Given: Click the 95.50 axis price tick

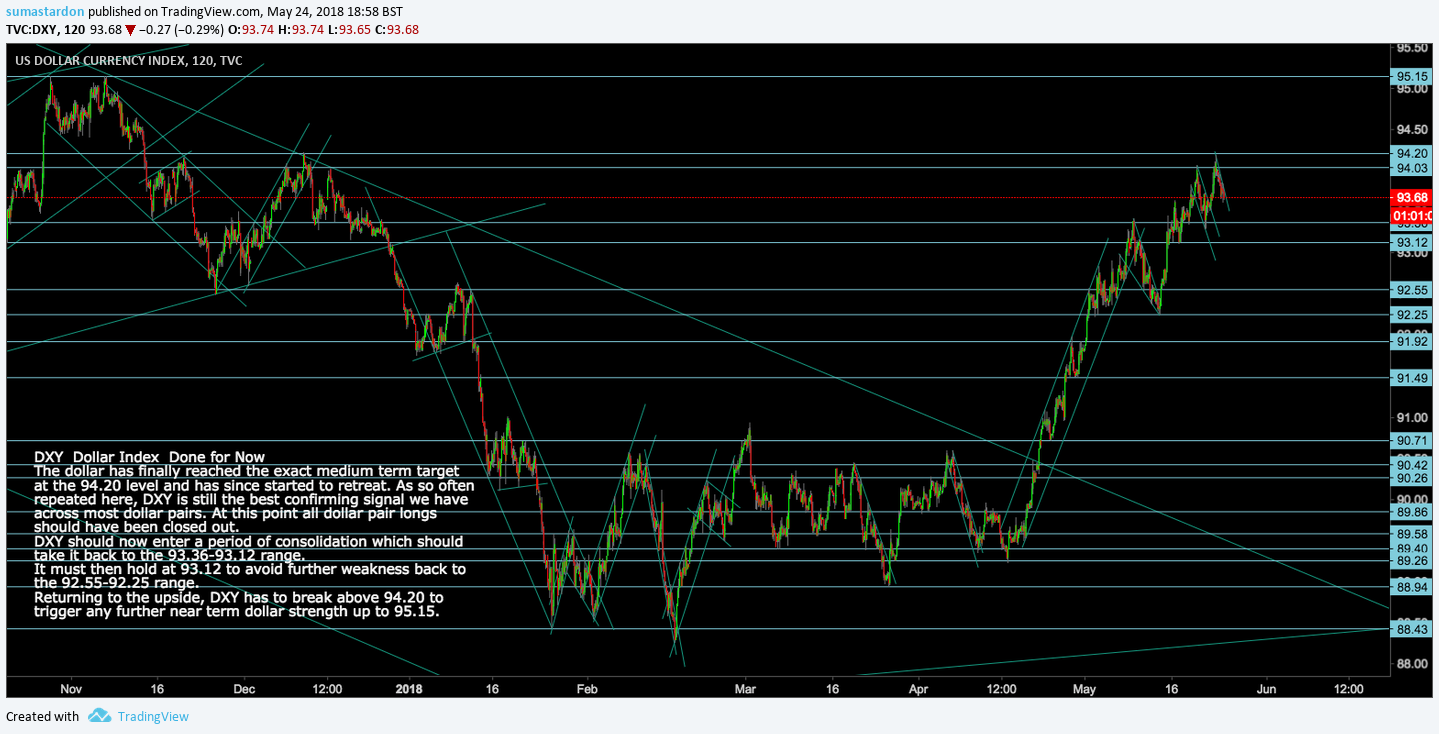Looking at the screenshot, I should pyautogui.click(x=1412, y=48).
